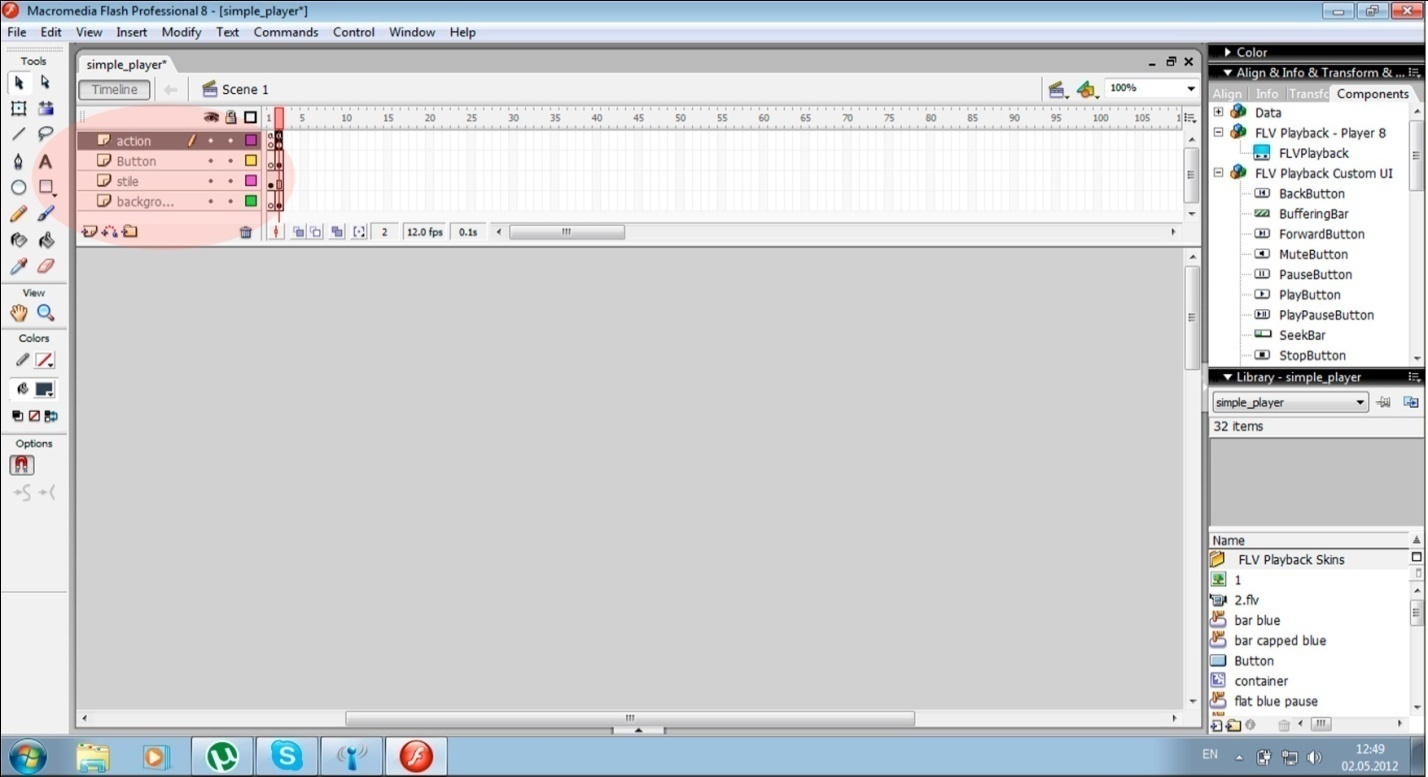This screenshot has width=1428, height=777.
Task: Click the Button layer yellow outline swatch
Action: [251, 161]
